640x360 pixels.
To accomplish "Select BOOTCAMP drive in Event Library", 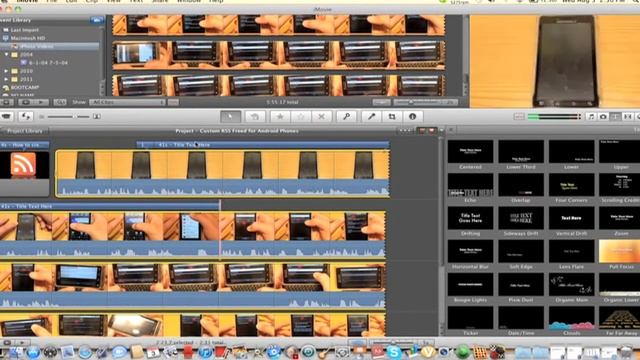I will tap(24, 87).
